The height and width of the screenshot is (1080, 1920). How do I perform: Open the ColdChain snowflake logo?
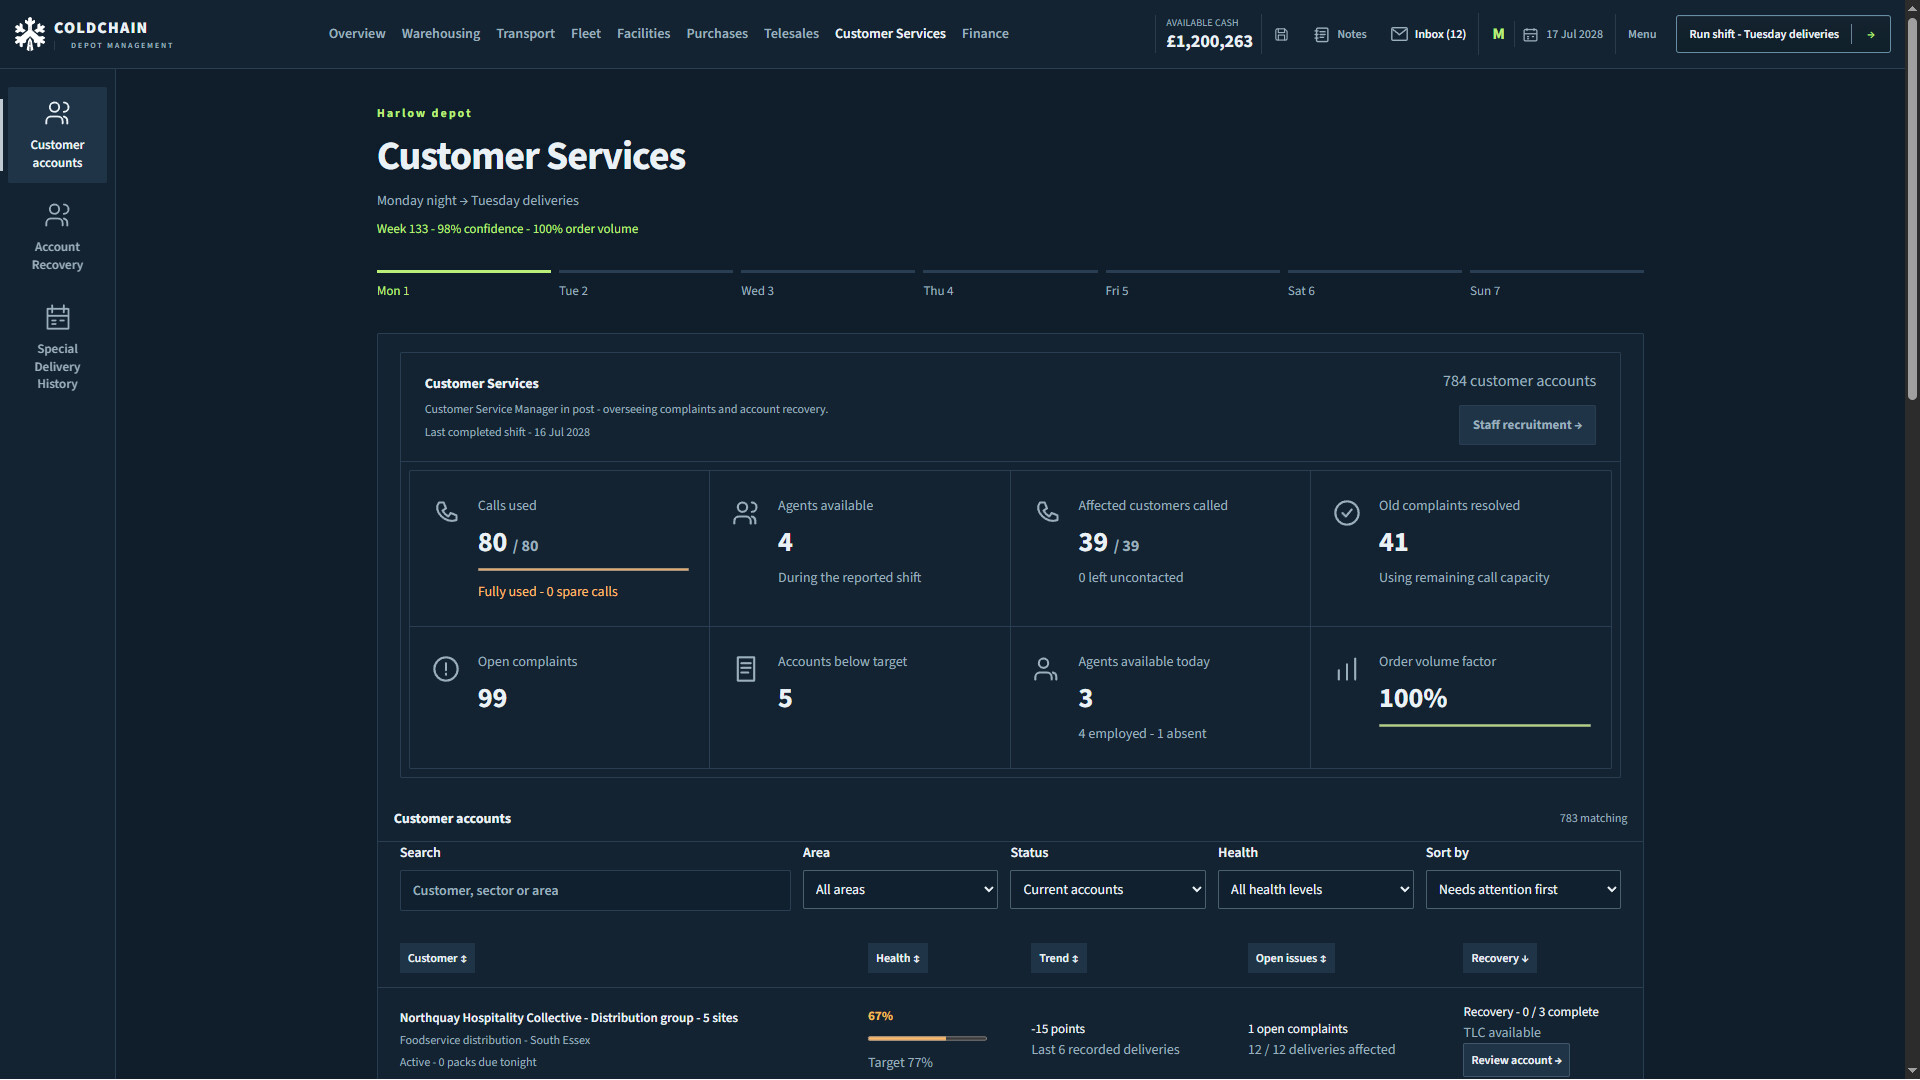[x=30, y=34]
